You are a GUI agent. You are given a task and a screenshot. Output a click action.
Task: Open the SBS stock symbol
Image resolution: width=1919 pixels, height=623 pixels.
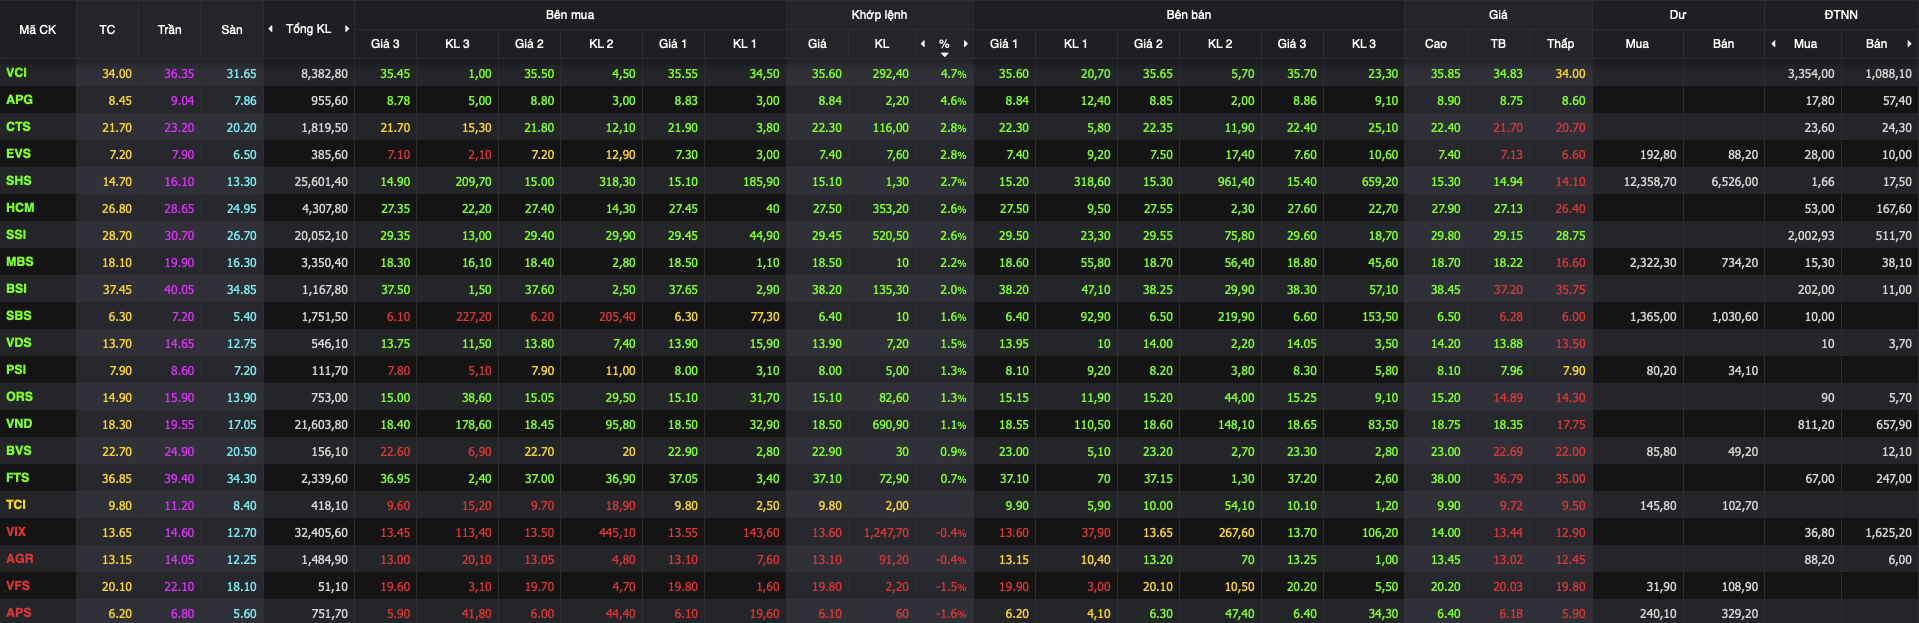coord(18,316)
